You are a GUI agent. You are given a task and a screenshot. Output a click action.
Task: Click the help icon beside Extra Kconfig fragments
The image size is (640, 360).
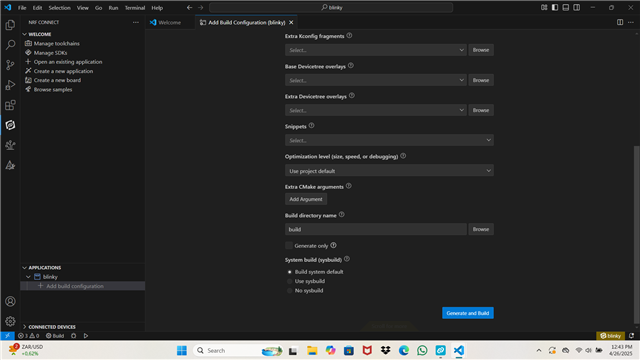point(349,36)
